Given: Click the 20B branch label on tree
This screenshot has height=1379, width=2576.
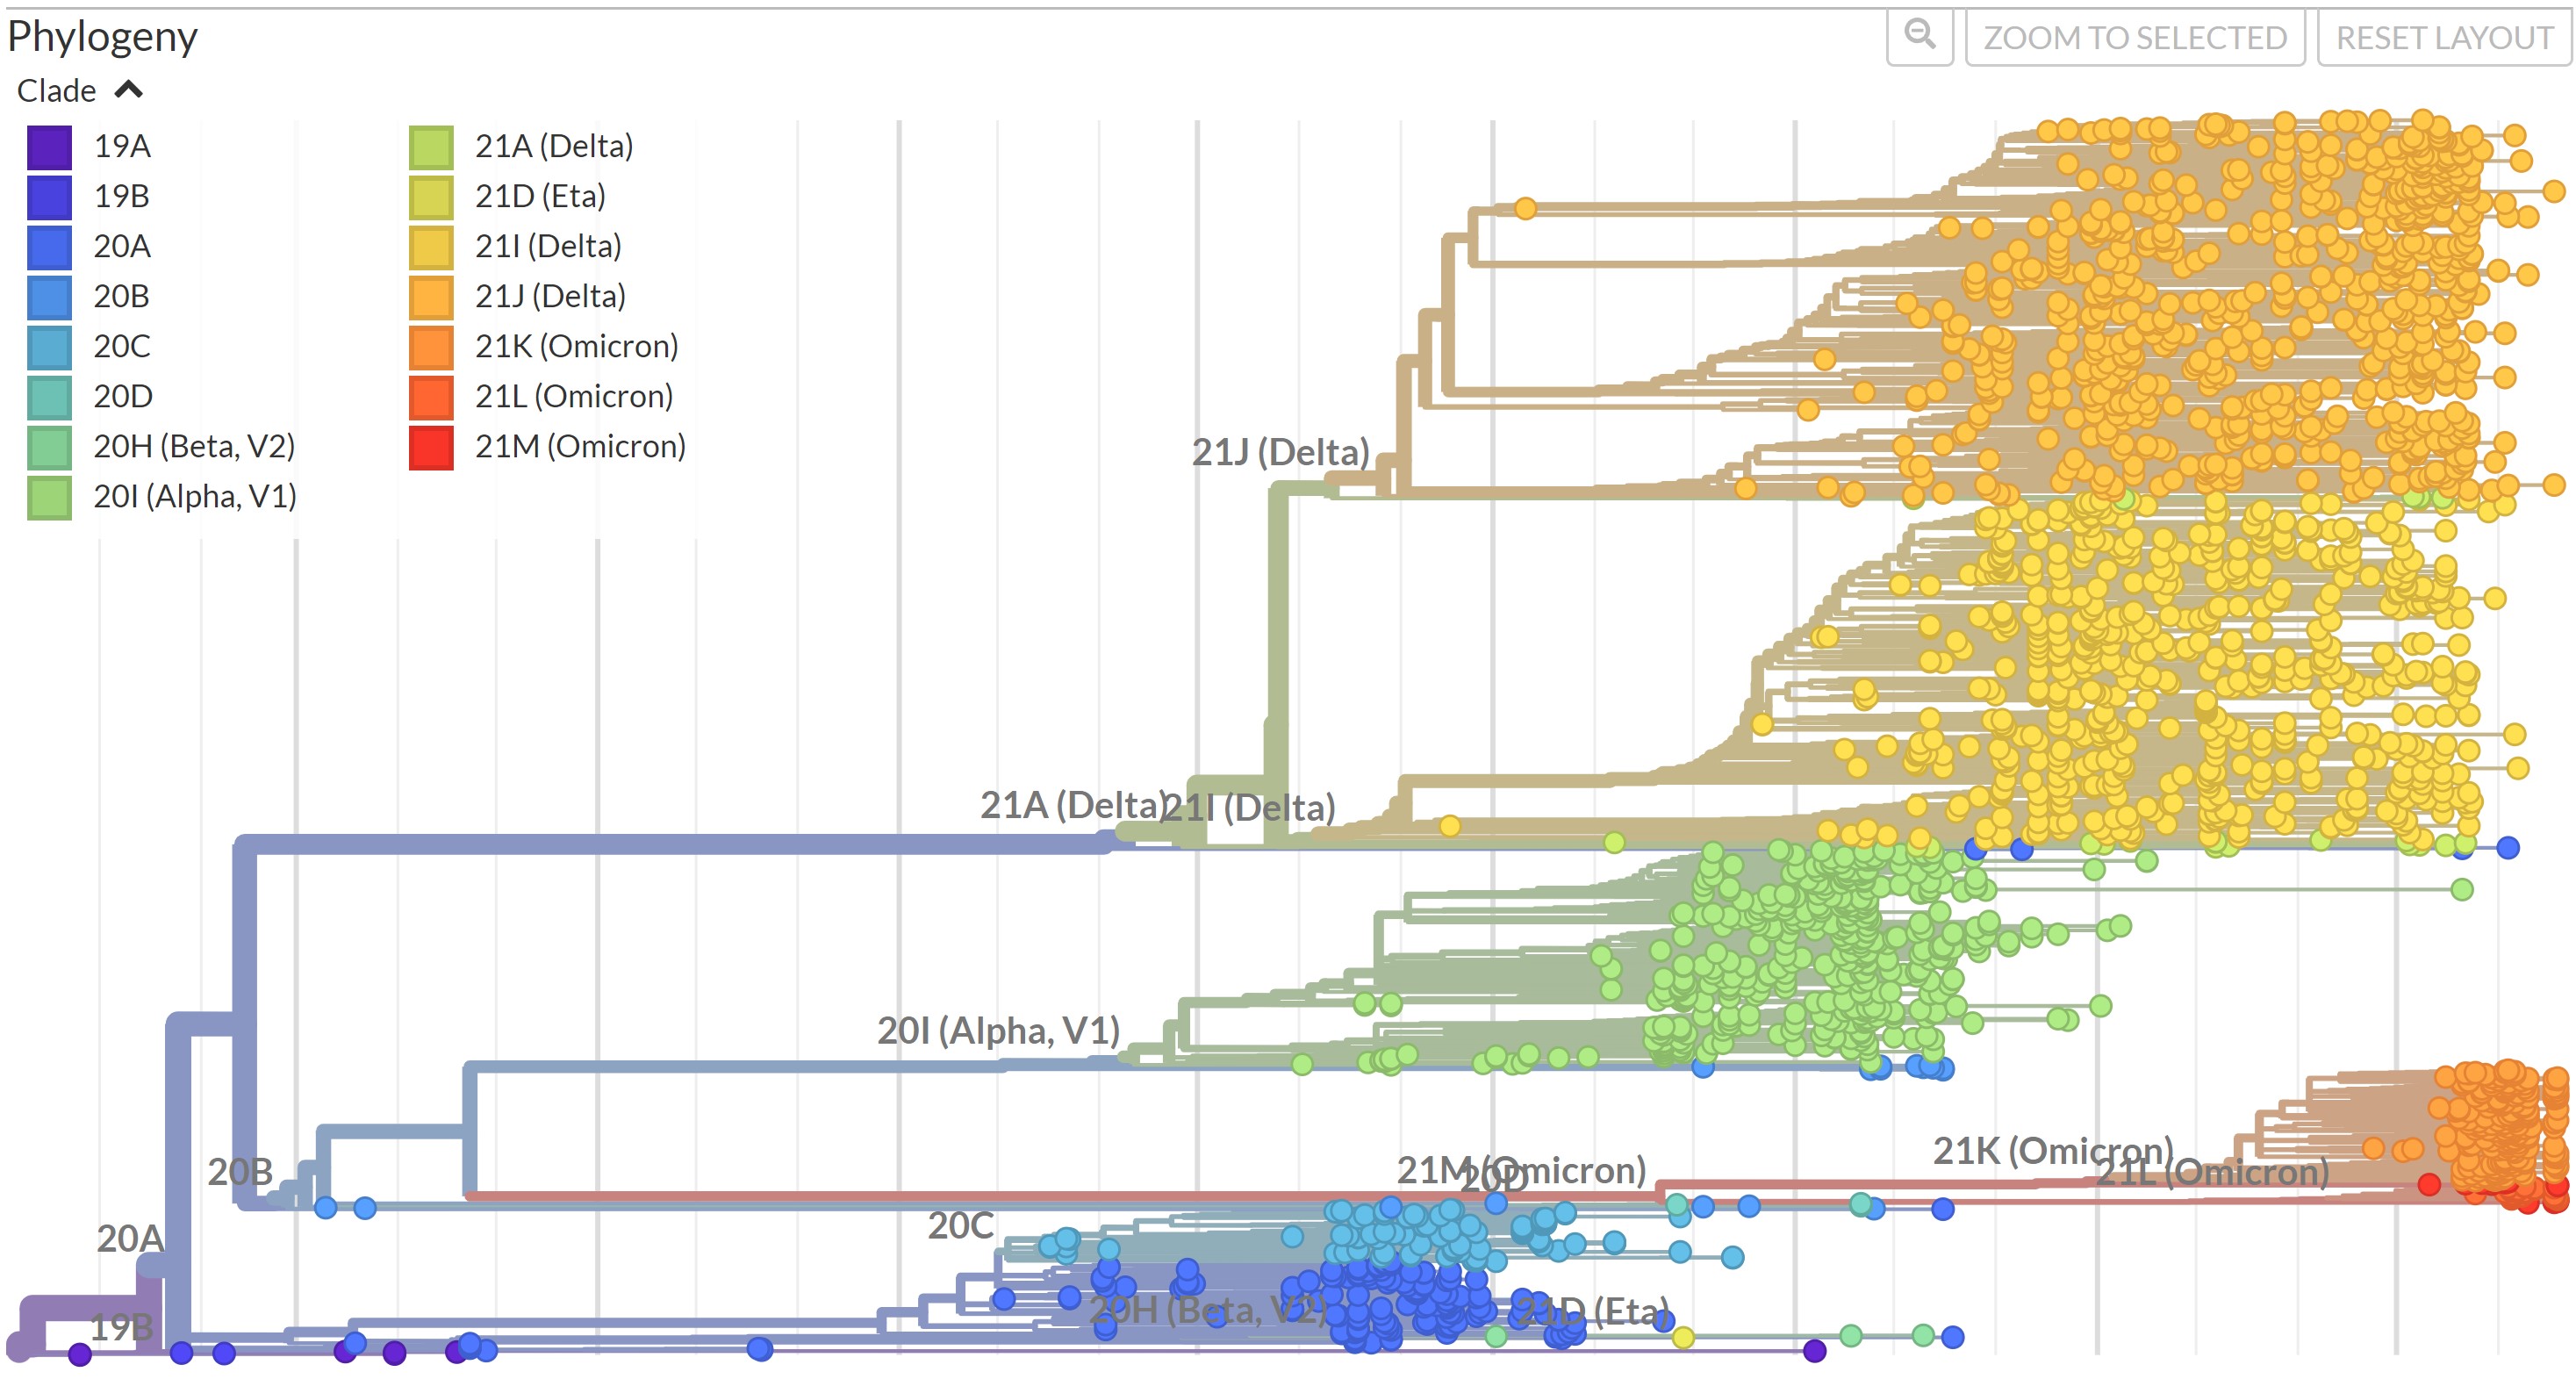Looking at the screenshot, I should [240, 1171].
